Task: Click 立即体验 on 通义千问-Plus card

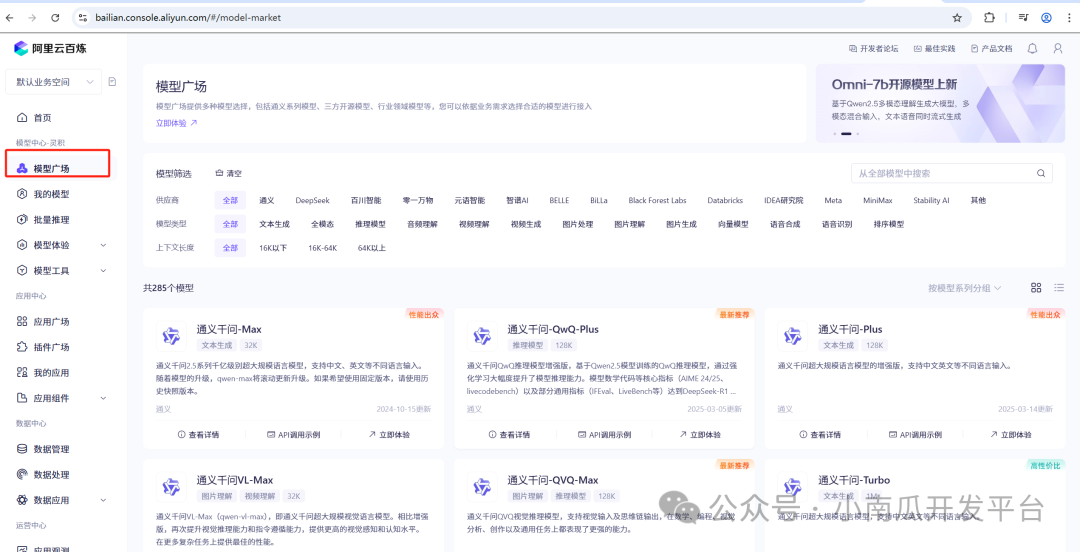Action: pos(1010,435)
